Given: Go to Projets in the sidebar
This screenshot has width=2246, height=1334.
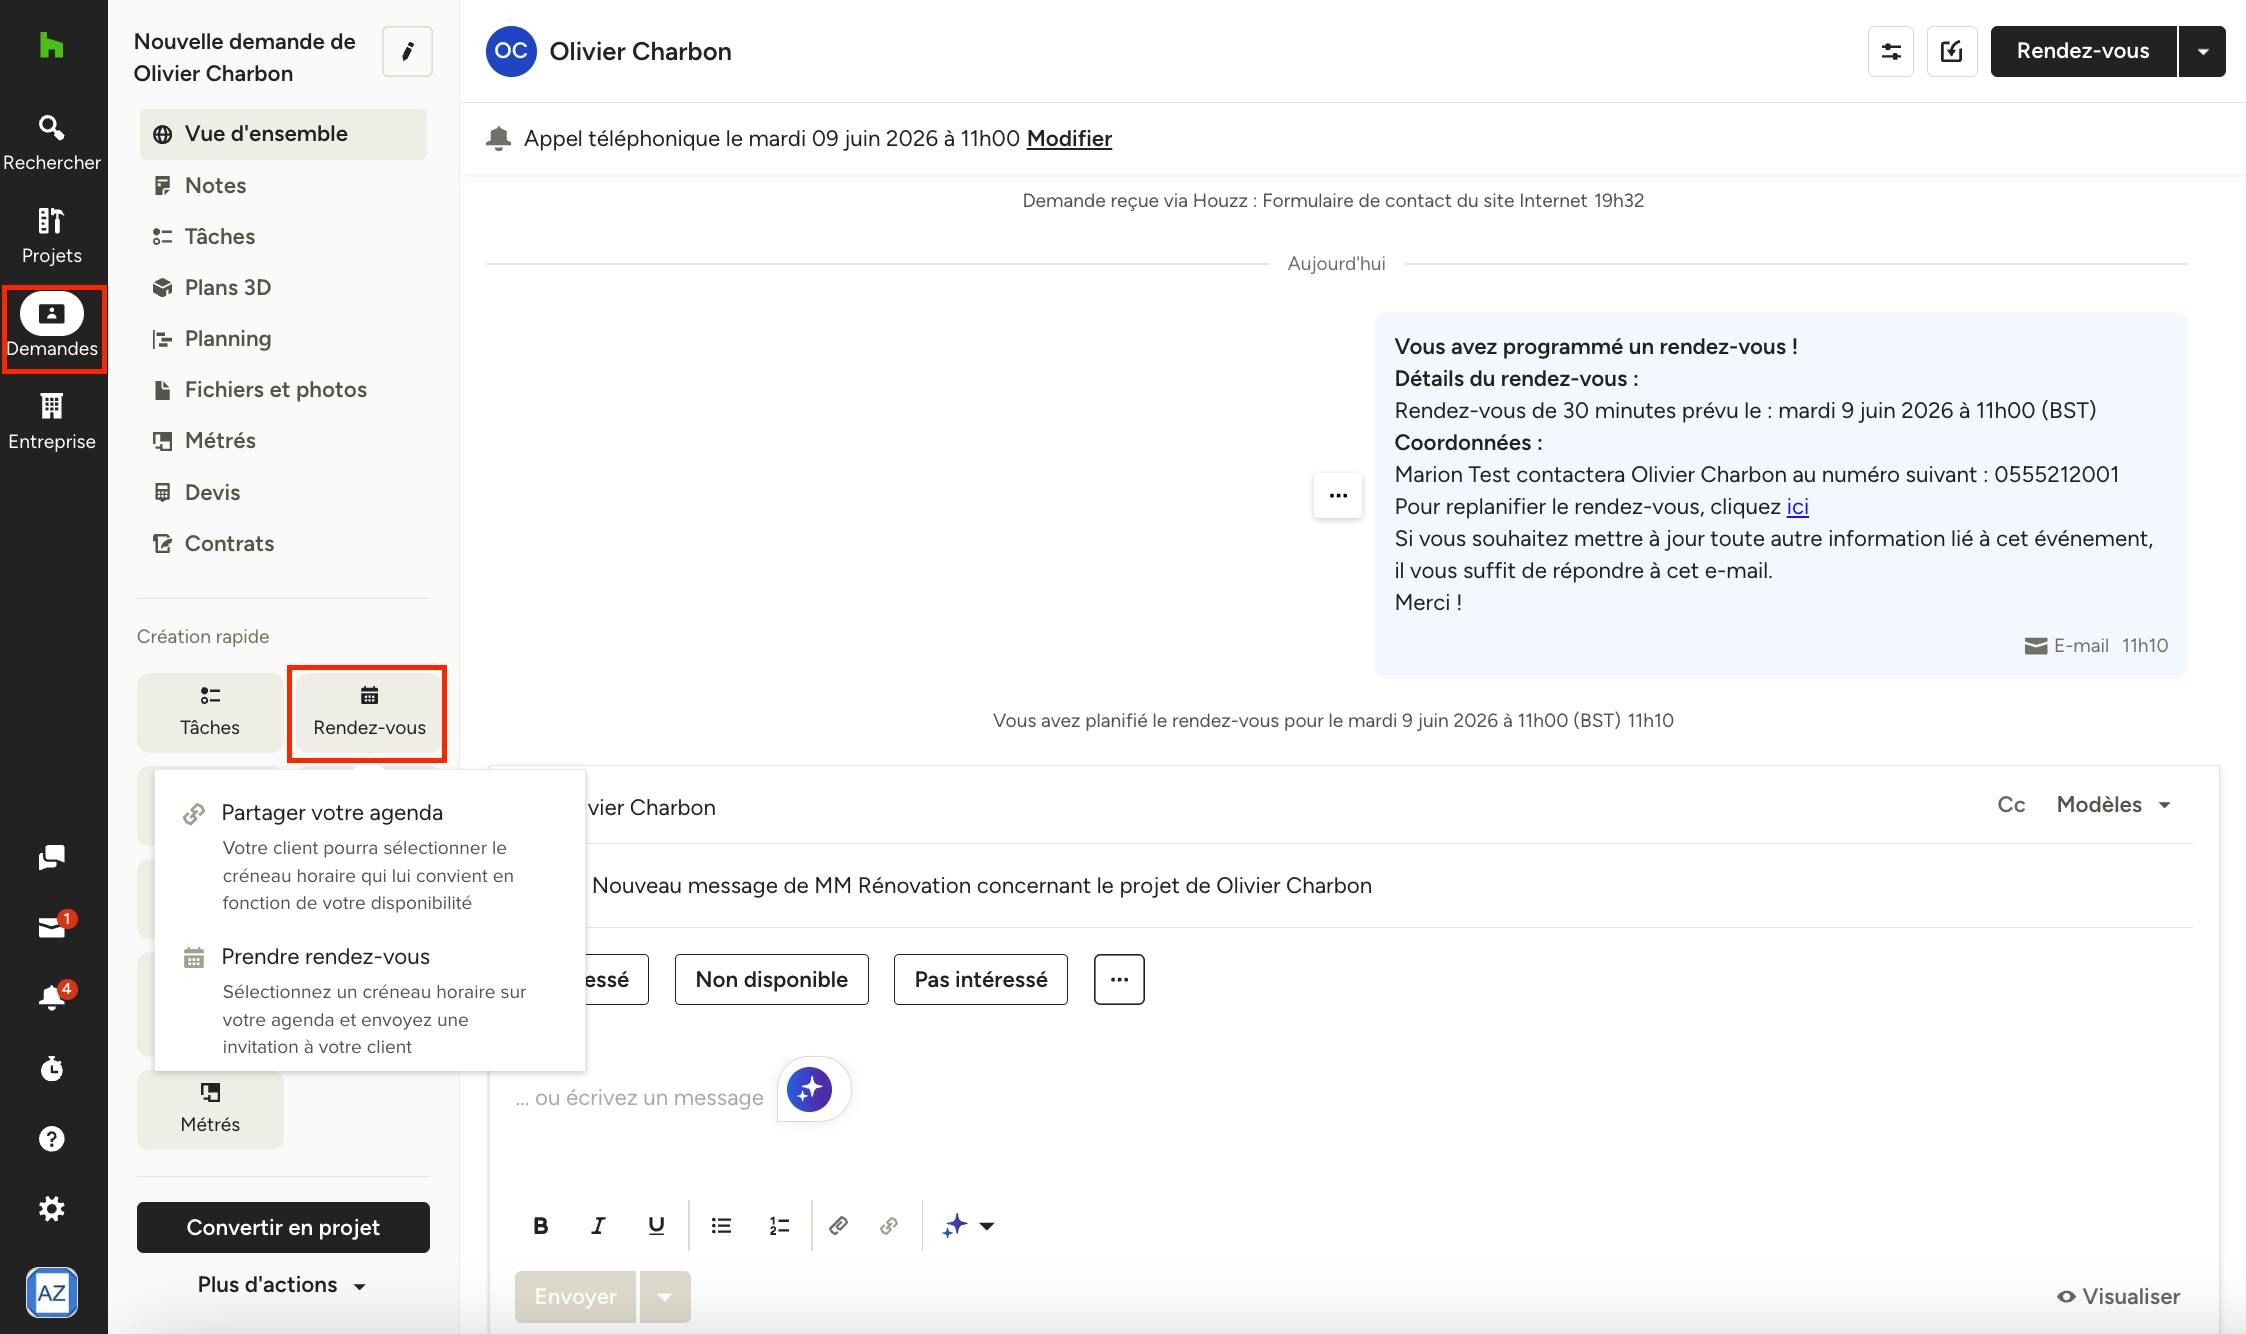Looking at the screenshot, I should tap(52, 235).
